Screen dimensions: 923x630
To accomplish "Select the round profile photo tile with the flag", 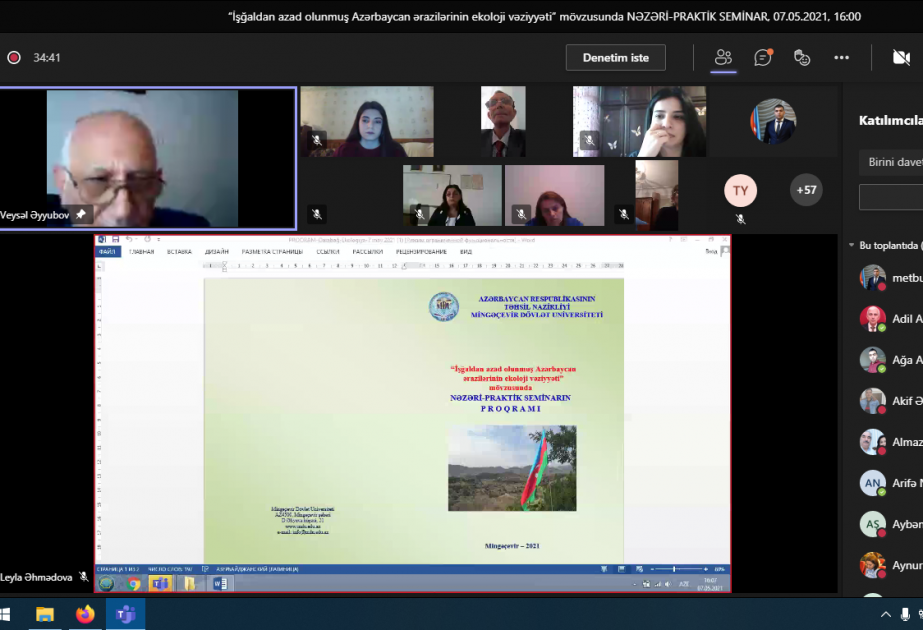I will click(x=773, y=122).
